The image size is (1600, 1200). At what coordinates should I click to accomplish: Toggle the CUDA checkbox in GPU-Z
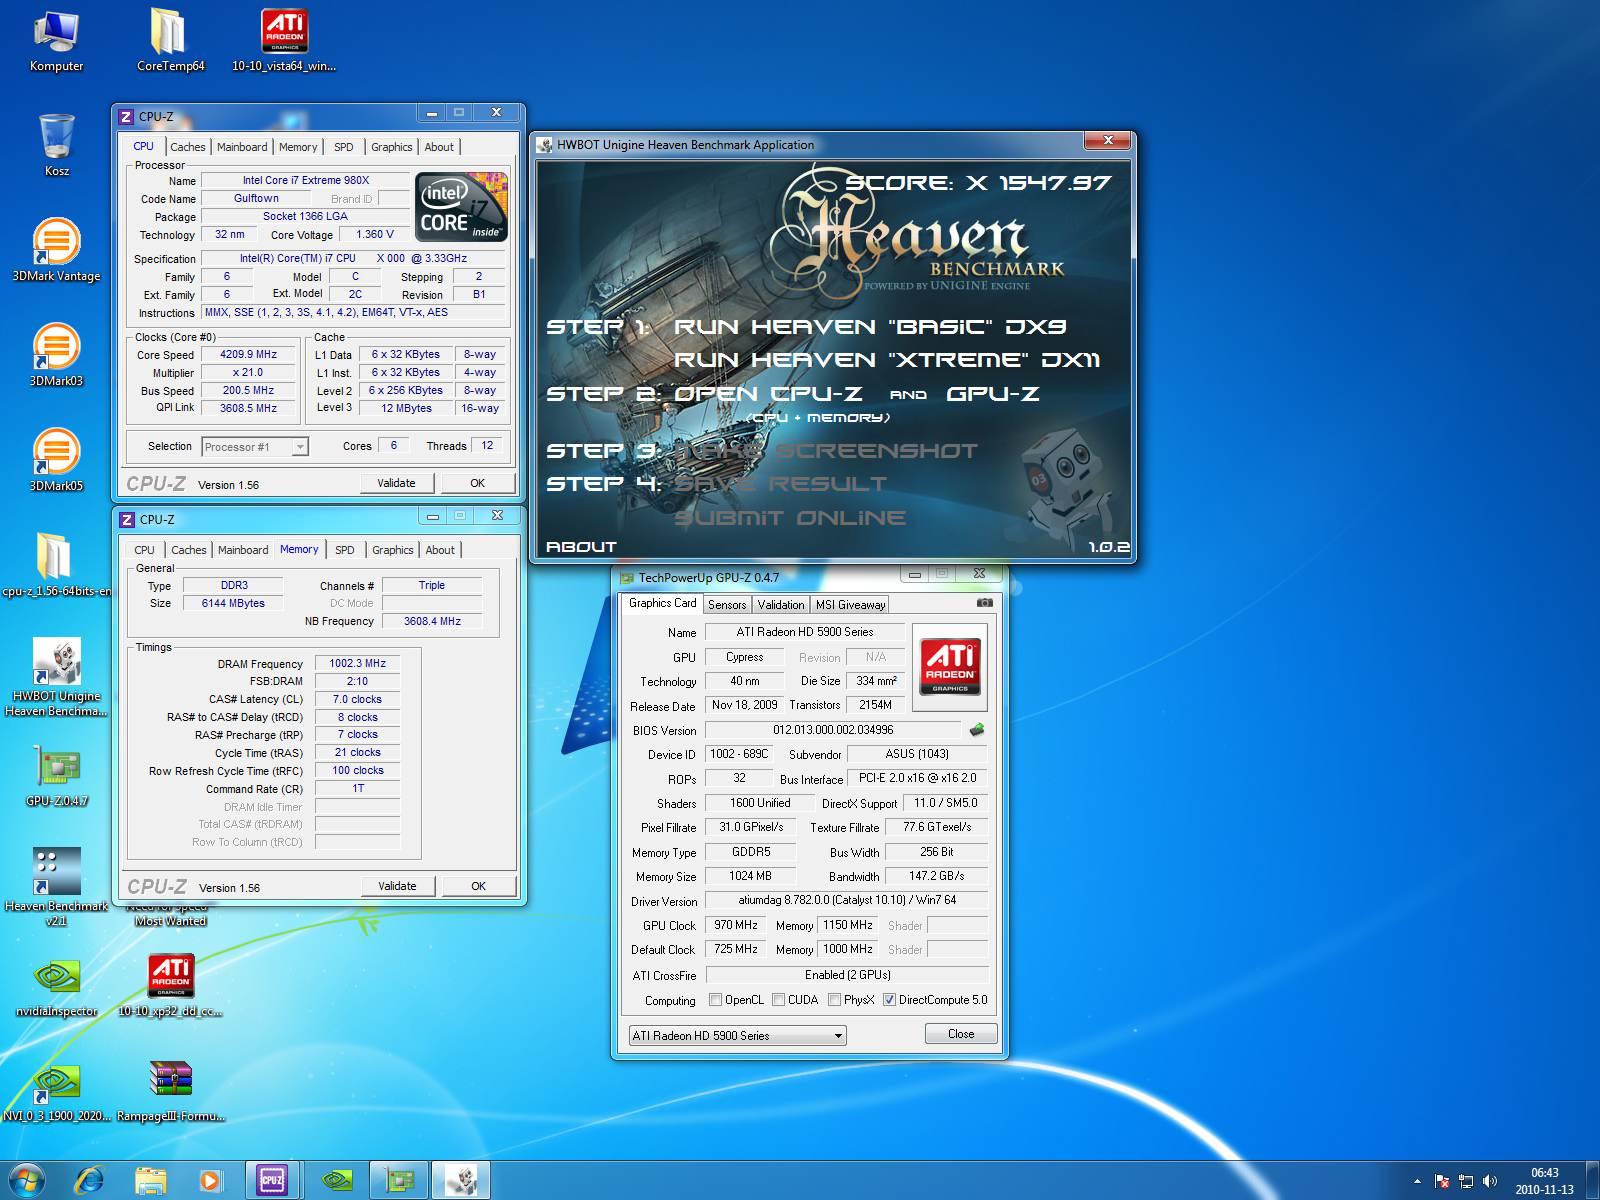click(778, 999)
